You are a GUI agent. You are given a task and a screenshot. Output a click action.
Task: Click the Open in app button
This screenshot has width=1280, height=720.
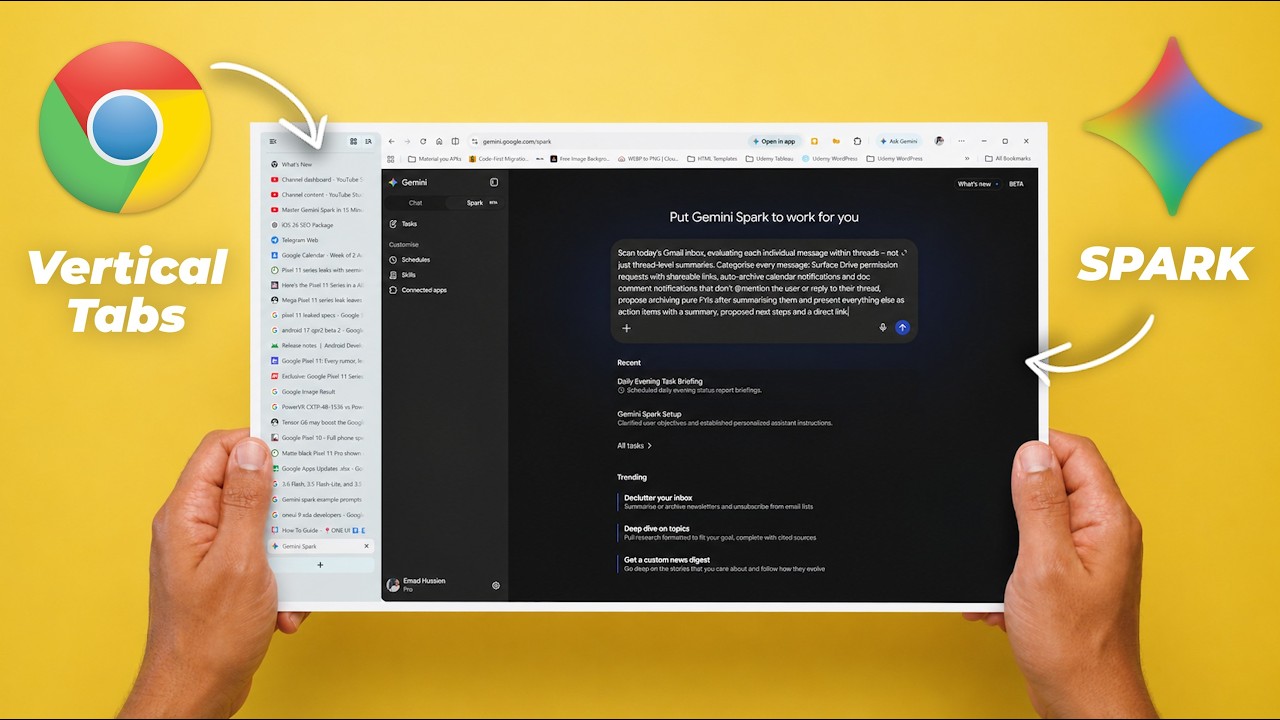775,142
